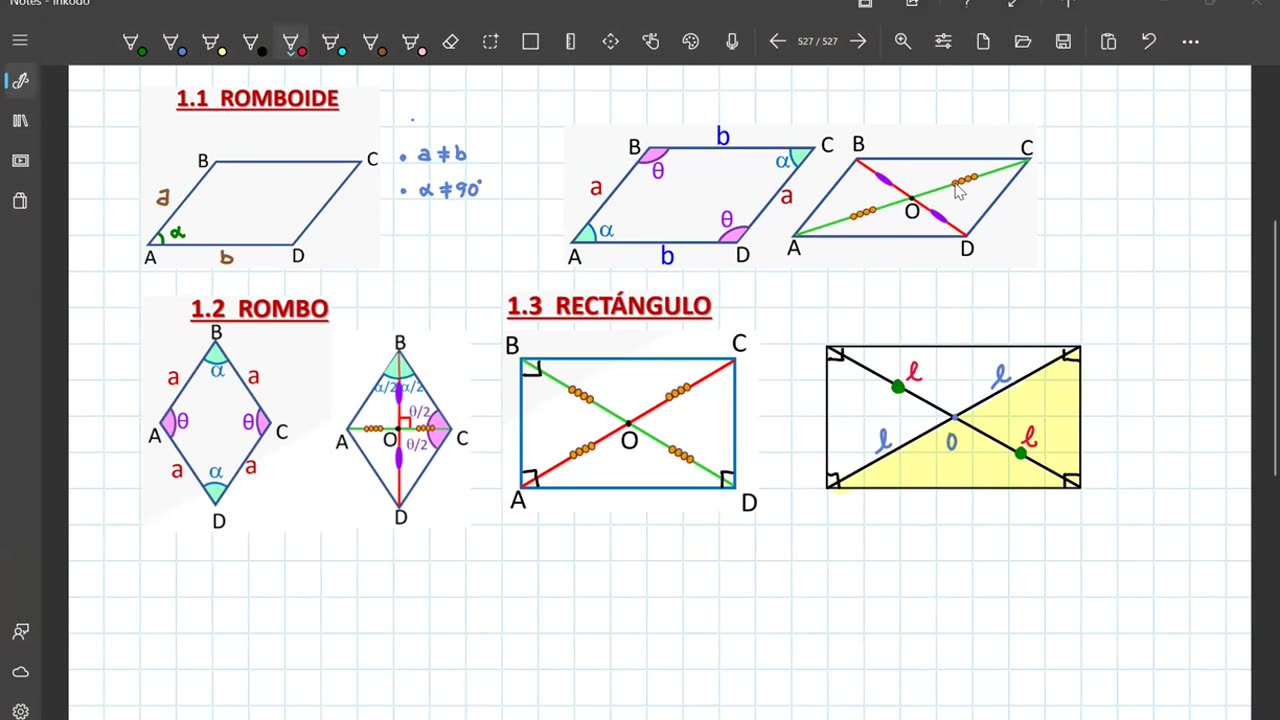Open presentation mode in sidebar
This screenshot has width=1280, height=720.
coord(20,161)
